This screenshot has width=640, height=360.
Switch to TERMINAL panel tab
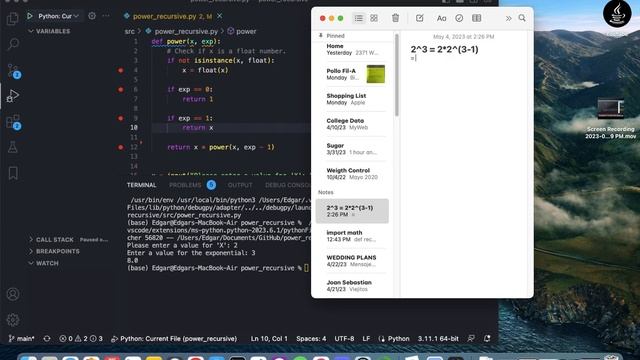(141, 185)
